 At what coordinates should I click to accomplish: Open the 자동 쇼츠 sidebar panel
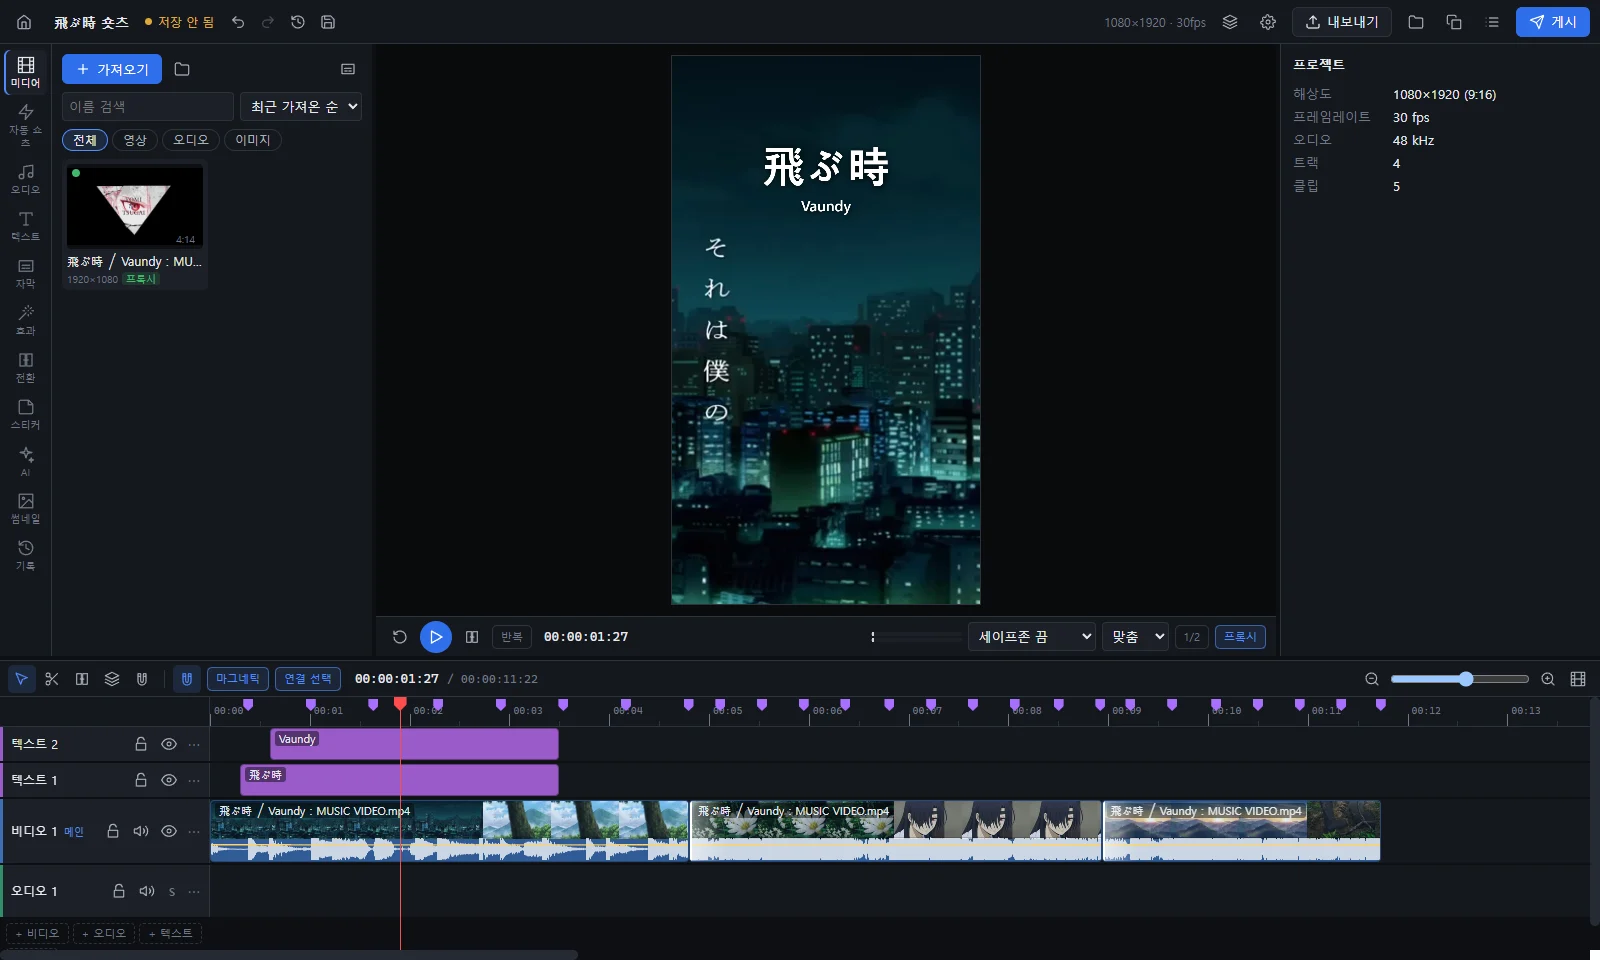(x=26, y=124)
